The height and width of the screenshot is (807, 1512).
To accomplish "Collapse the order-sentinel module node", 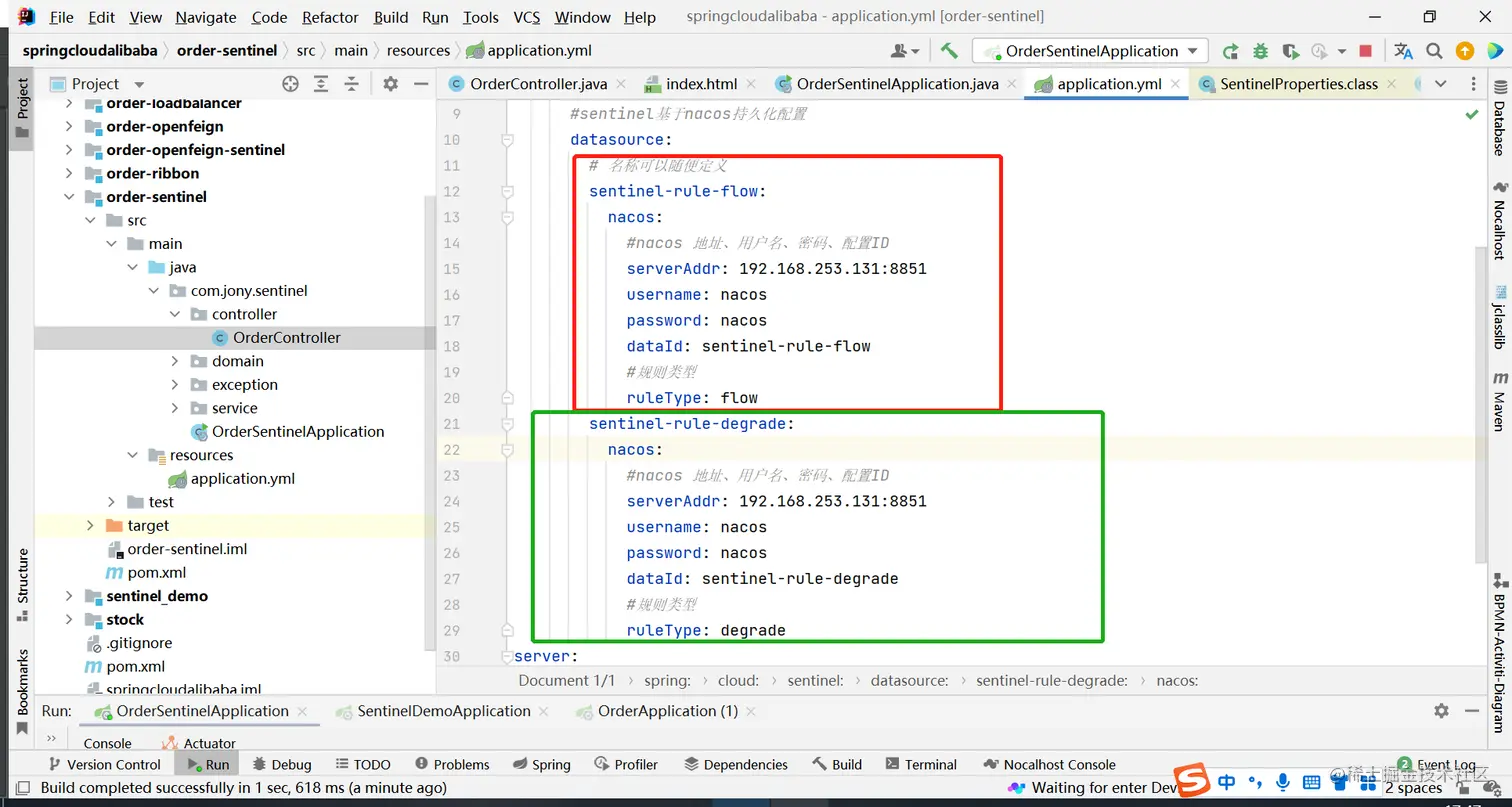I will coord(68,197).
